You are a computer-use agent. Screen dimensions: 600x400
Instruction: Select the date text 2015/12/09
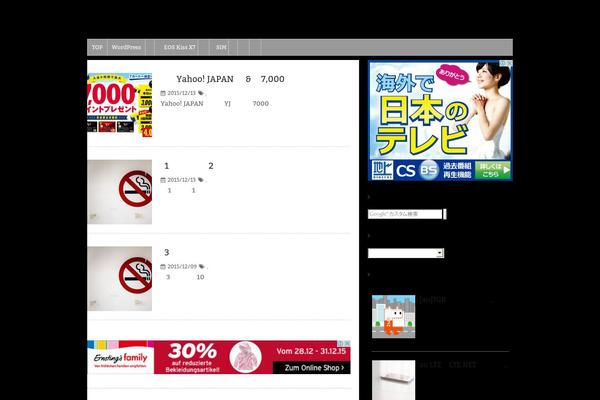[182, 266]
